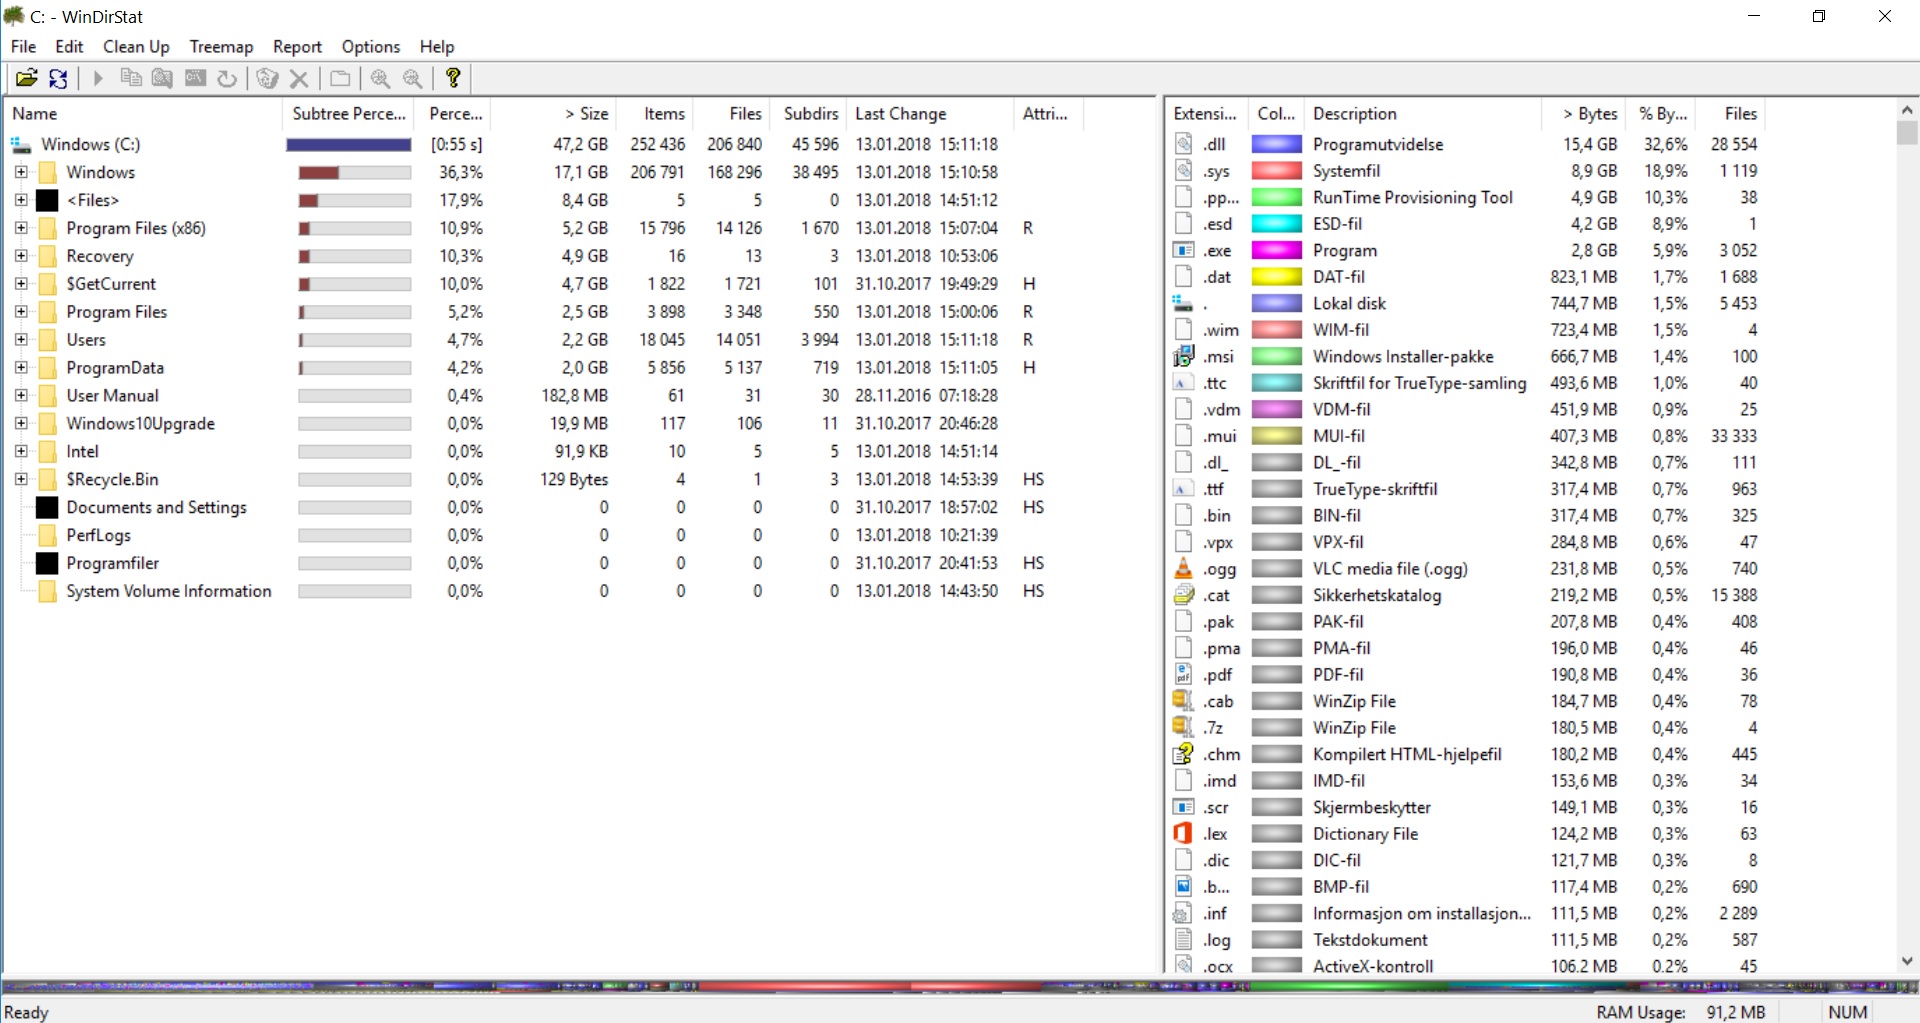Click the .pdf file type icon
This screenshot has height=1023, width=1920.
click(1184, 674)
